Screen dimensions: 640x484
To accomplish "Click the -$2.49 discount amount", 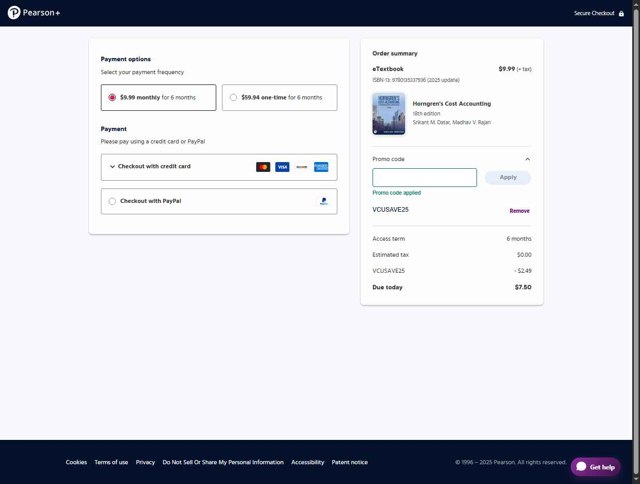I will [x=523, y=271].
